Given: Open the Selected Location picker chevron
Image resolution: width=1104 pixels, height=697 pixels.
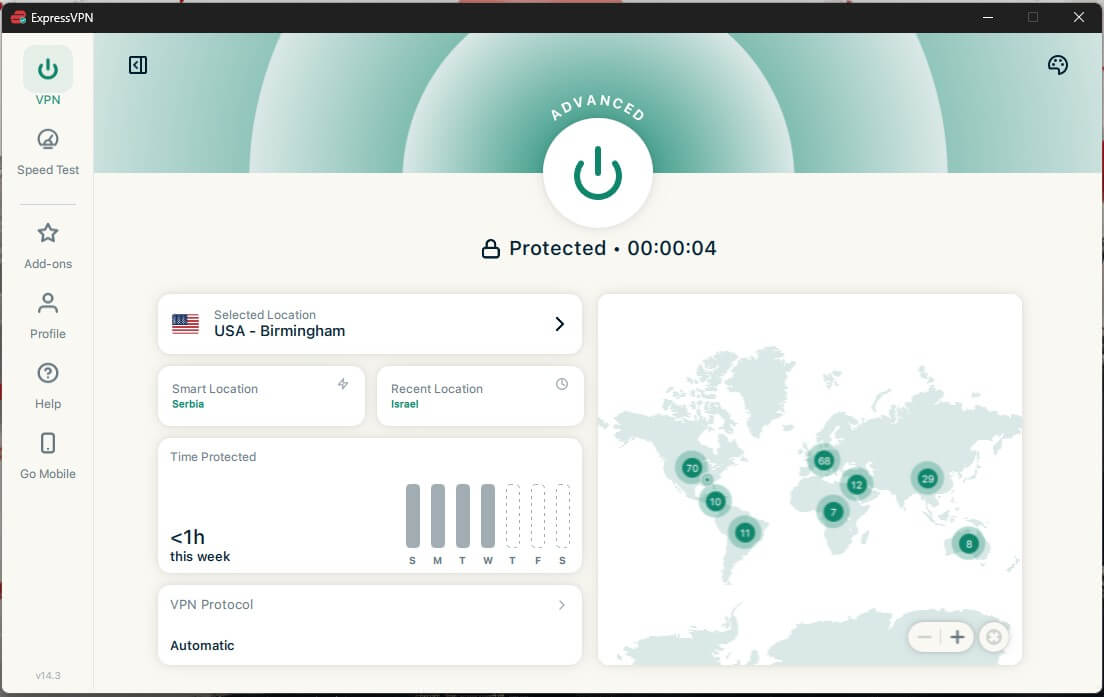Looking at the screenshot, I should [560, 324].
